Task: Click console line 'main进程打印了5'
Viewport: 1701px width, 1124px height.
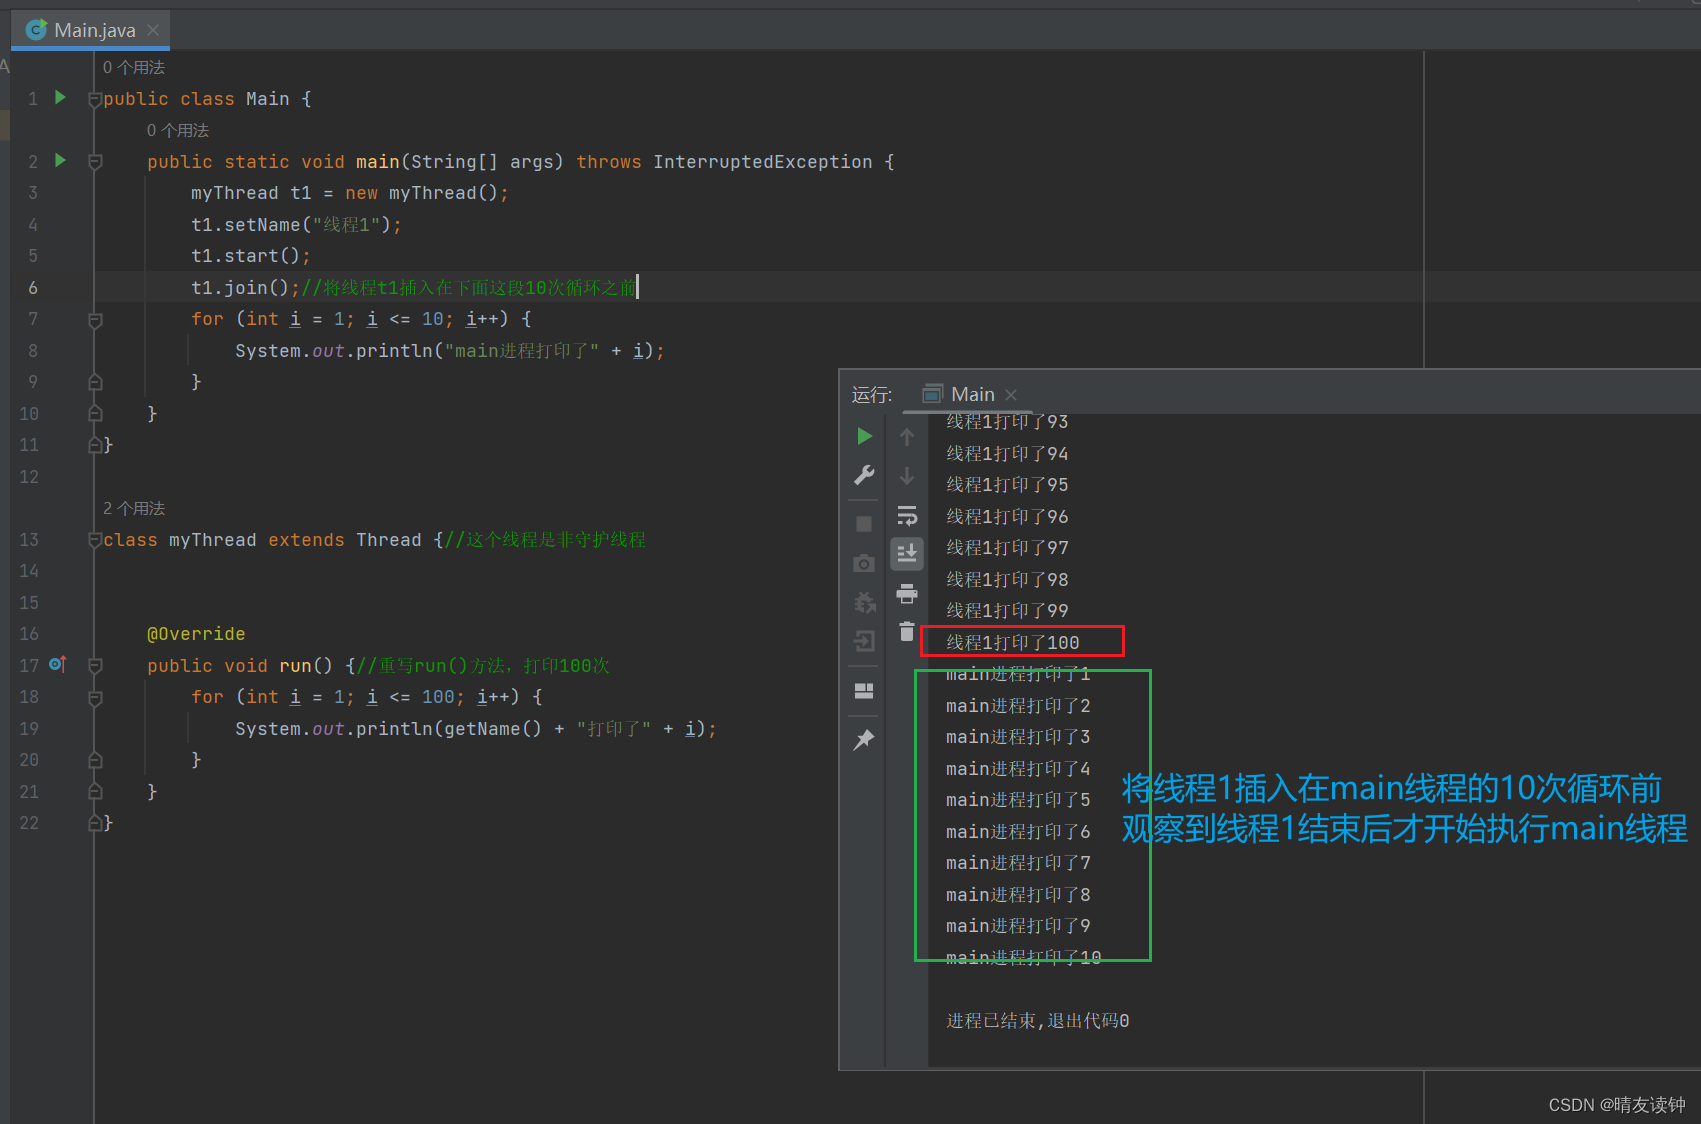Action: click(x=1018, y=800)
